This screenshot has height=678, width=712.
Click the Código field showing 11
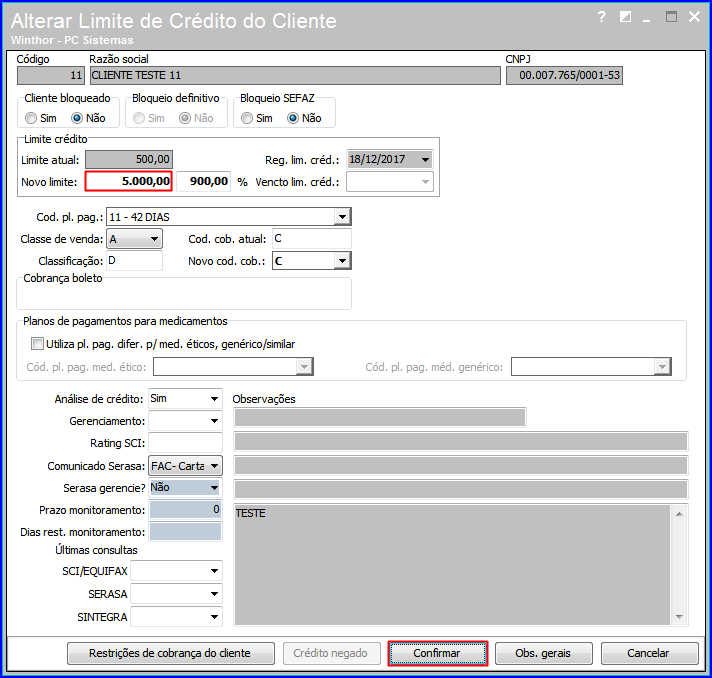click(50, 75)
